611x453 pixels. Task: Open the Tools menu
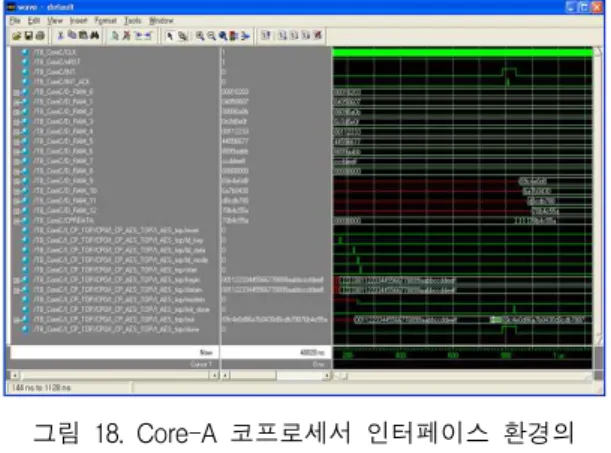132,20
